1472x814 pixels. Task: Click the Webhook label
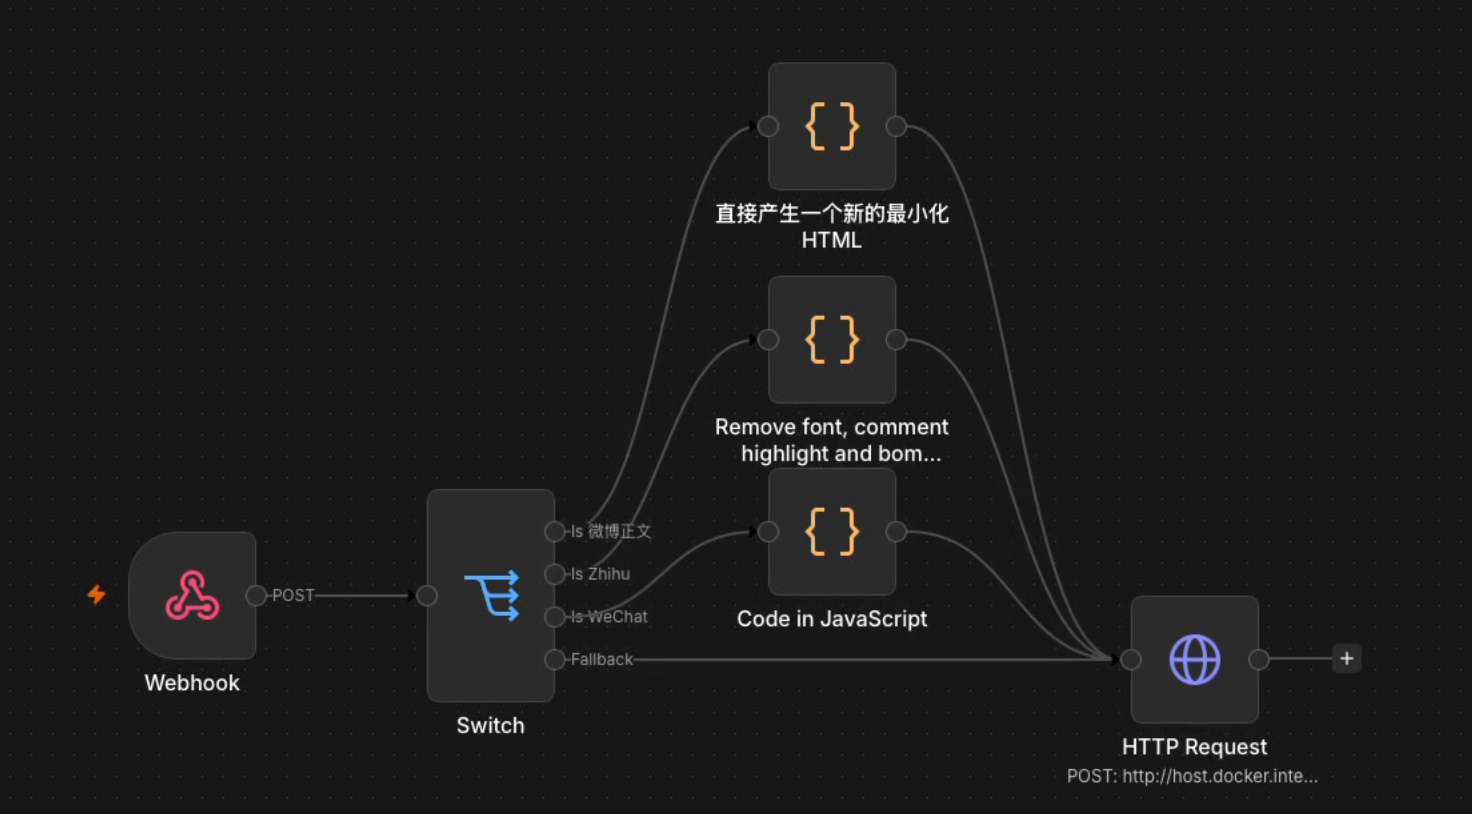(192, 683)
